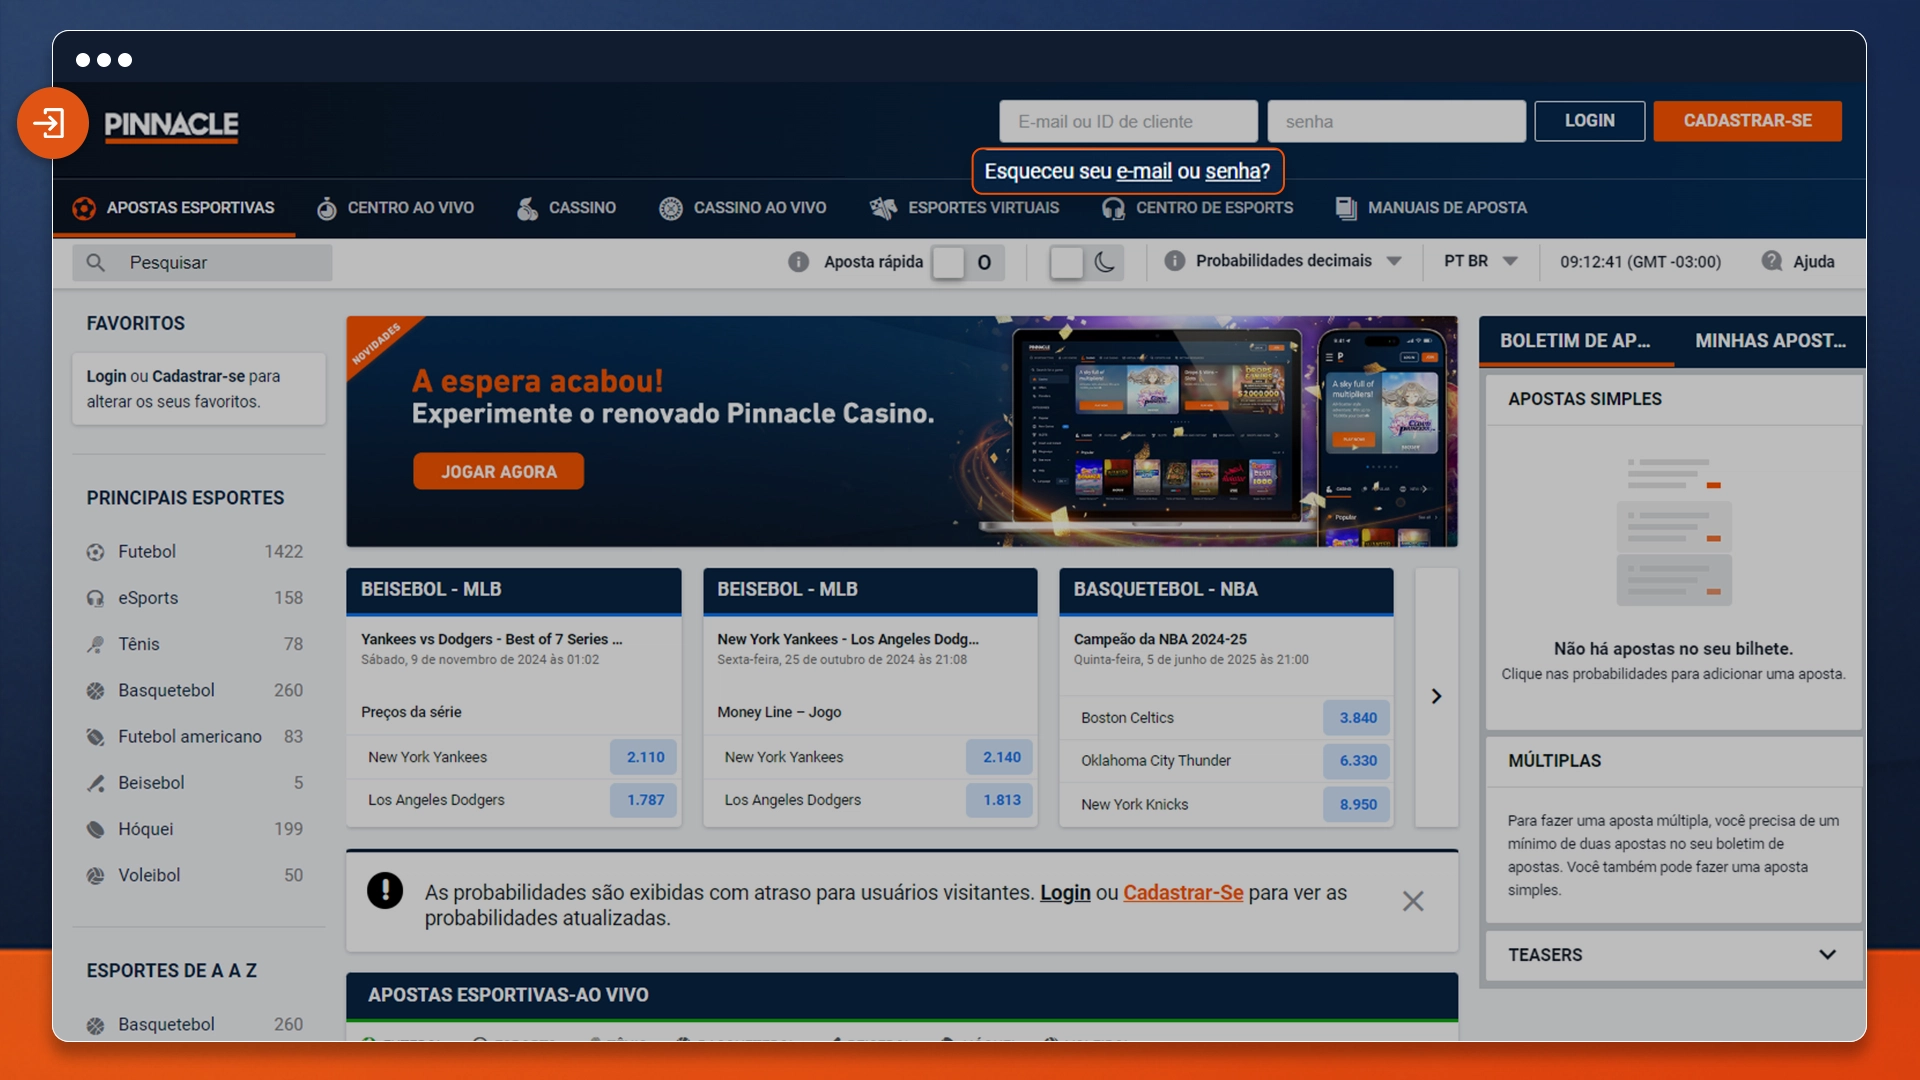The image size is (1920, 1080).
Task: Click the forgot senha link
Action: point(1232,172)
